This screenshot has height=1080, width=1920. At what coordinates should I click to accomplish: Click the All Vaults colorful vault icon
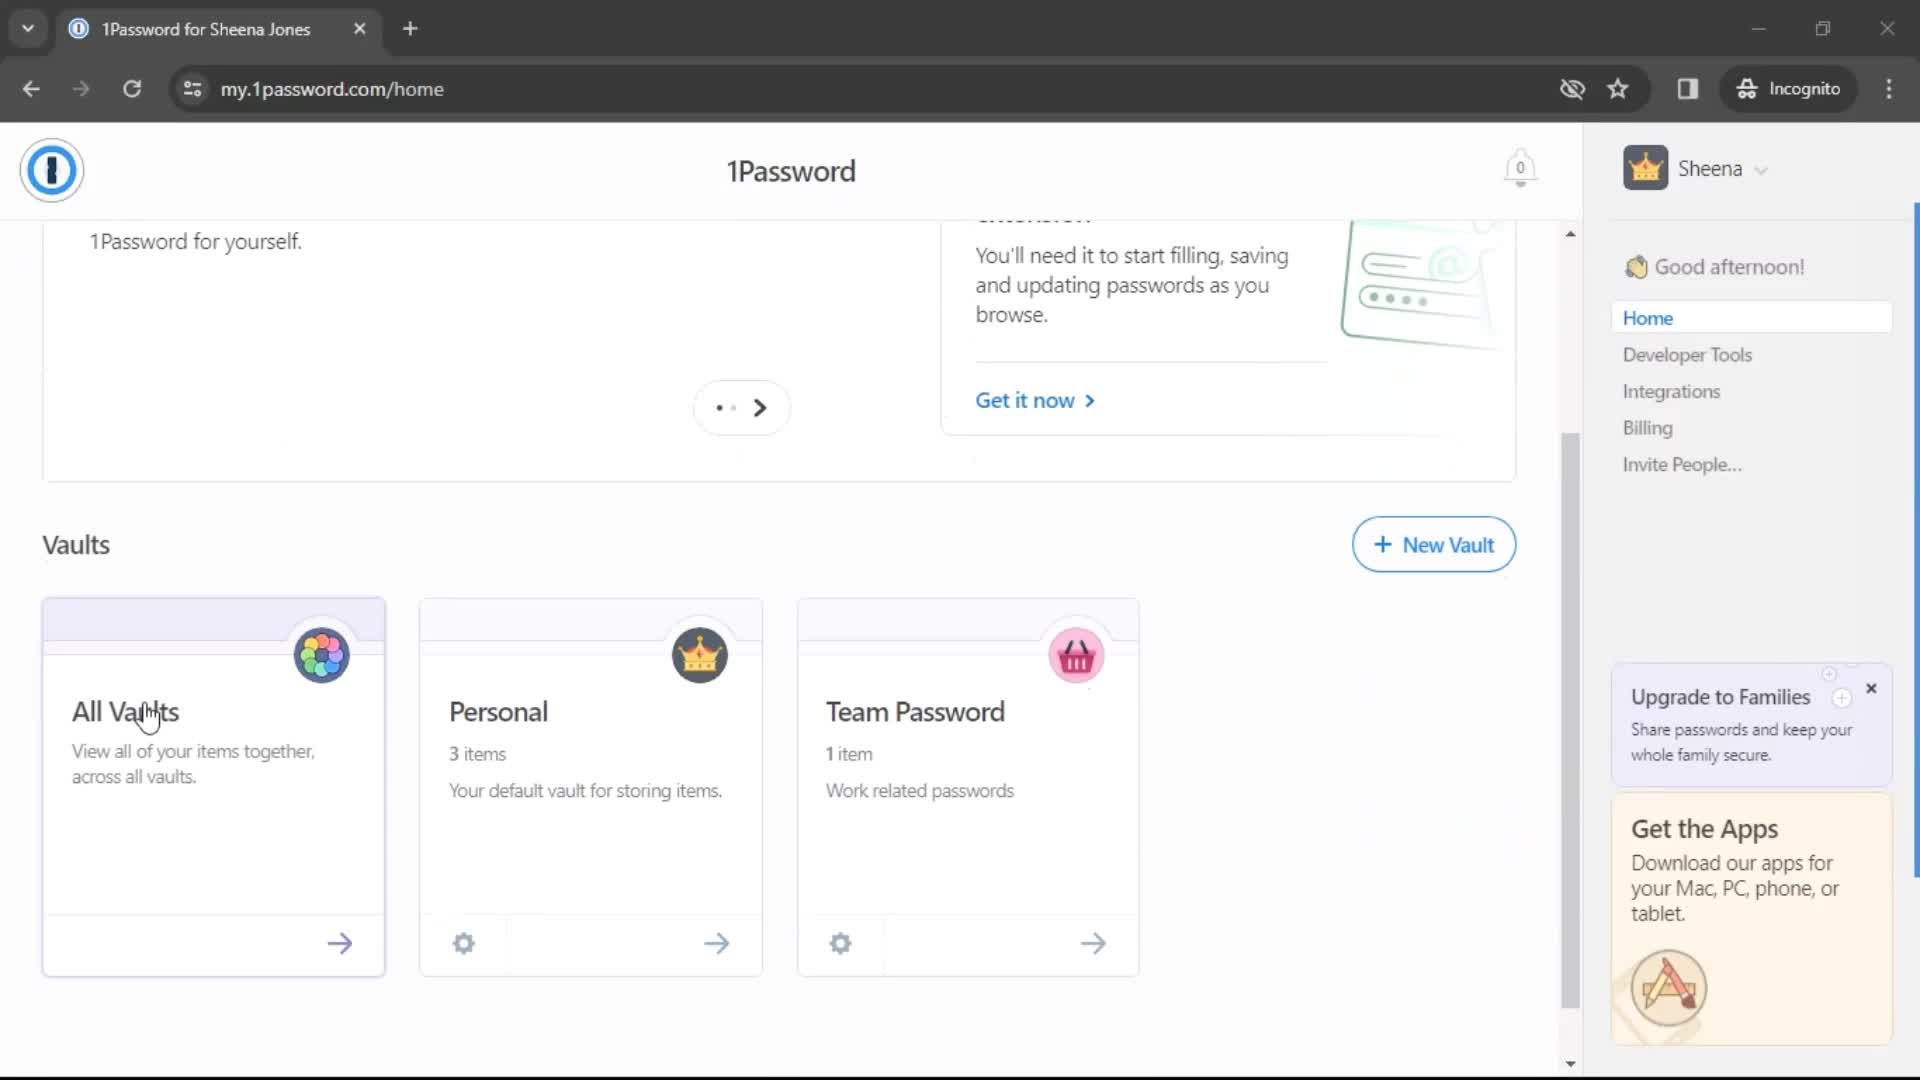click(320, 655)
